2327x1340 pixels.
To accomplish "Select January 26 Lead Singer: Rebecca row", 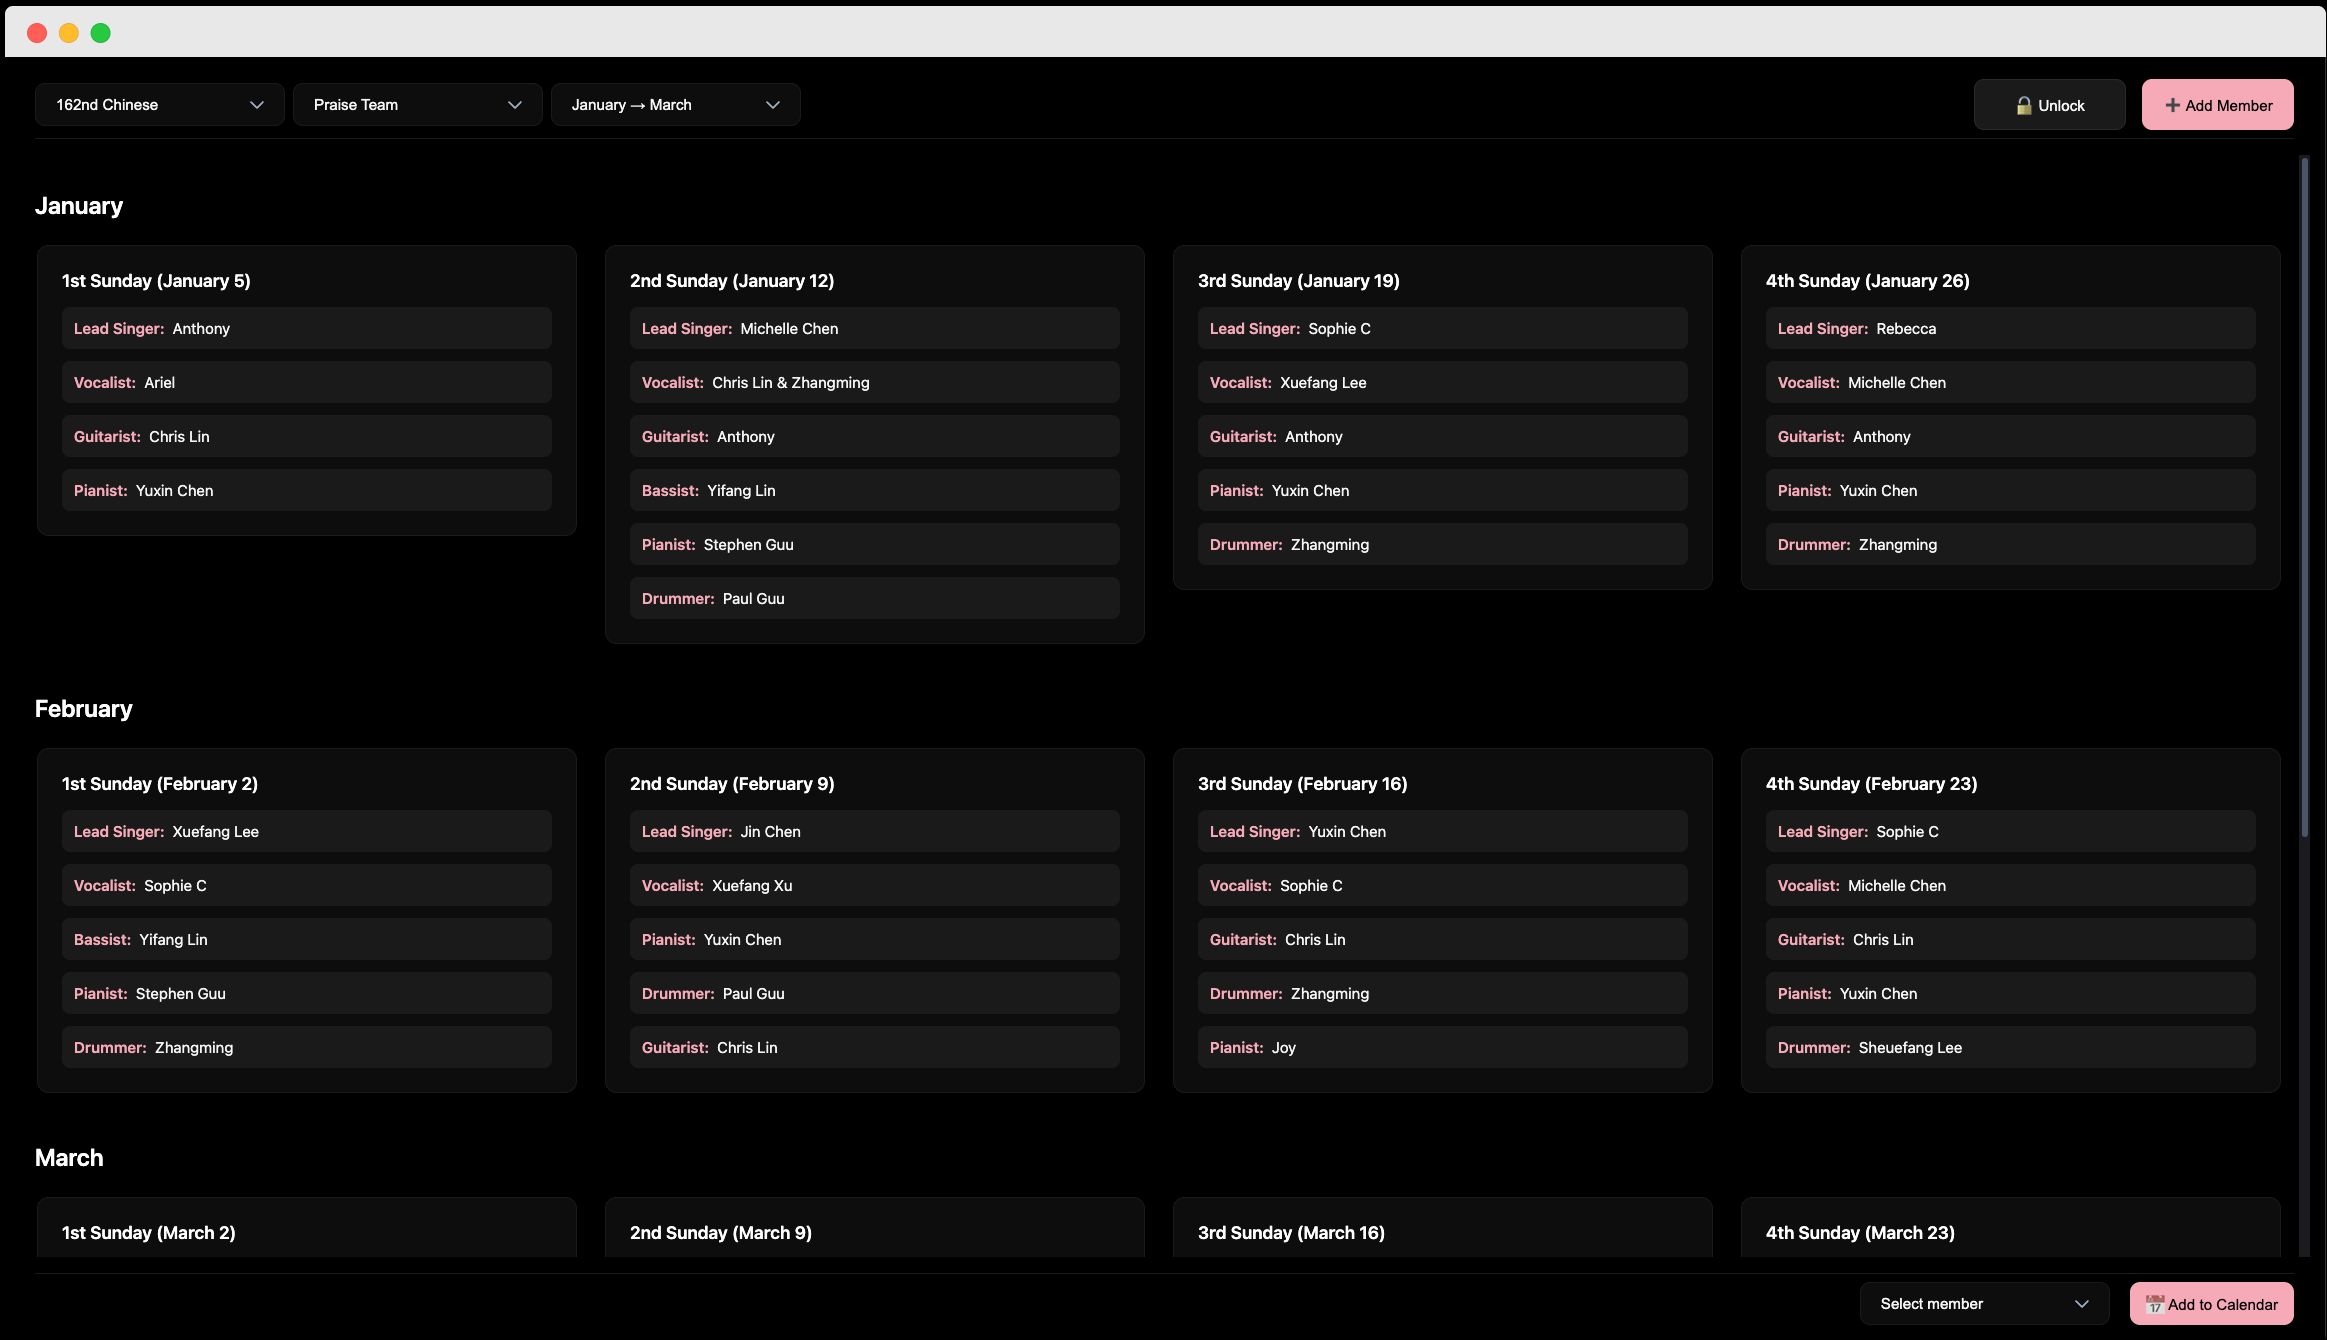I will (x=2011, y=328).
